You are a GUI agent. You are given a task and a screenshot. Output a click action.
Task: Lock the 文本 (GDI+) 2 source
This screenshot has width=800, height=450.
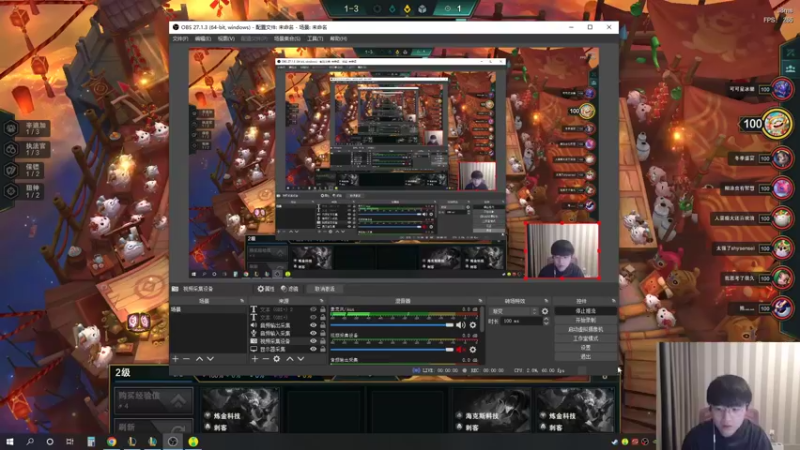coord(322,309)
